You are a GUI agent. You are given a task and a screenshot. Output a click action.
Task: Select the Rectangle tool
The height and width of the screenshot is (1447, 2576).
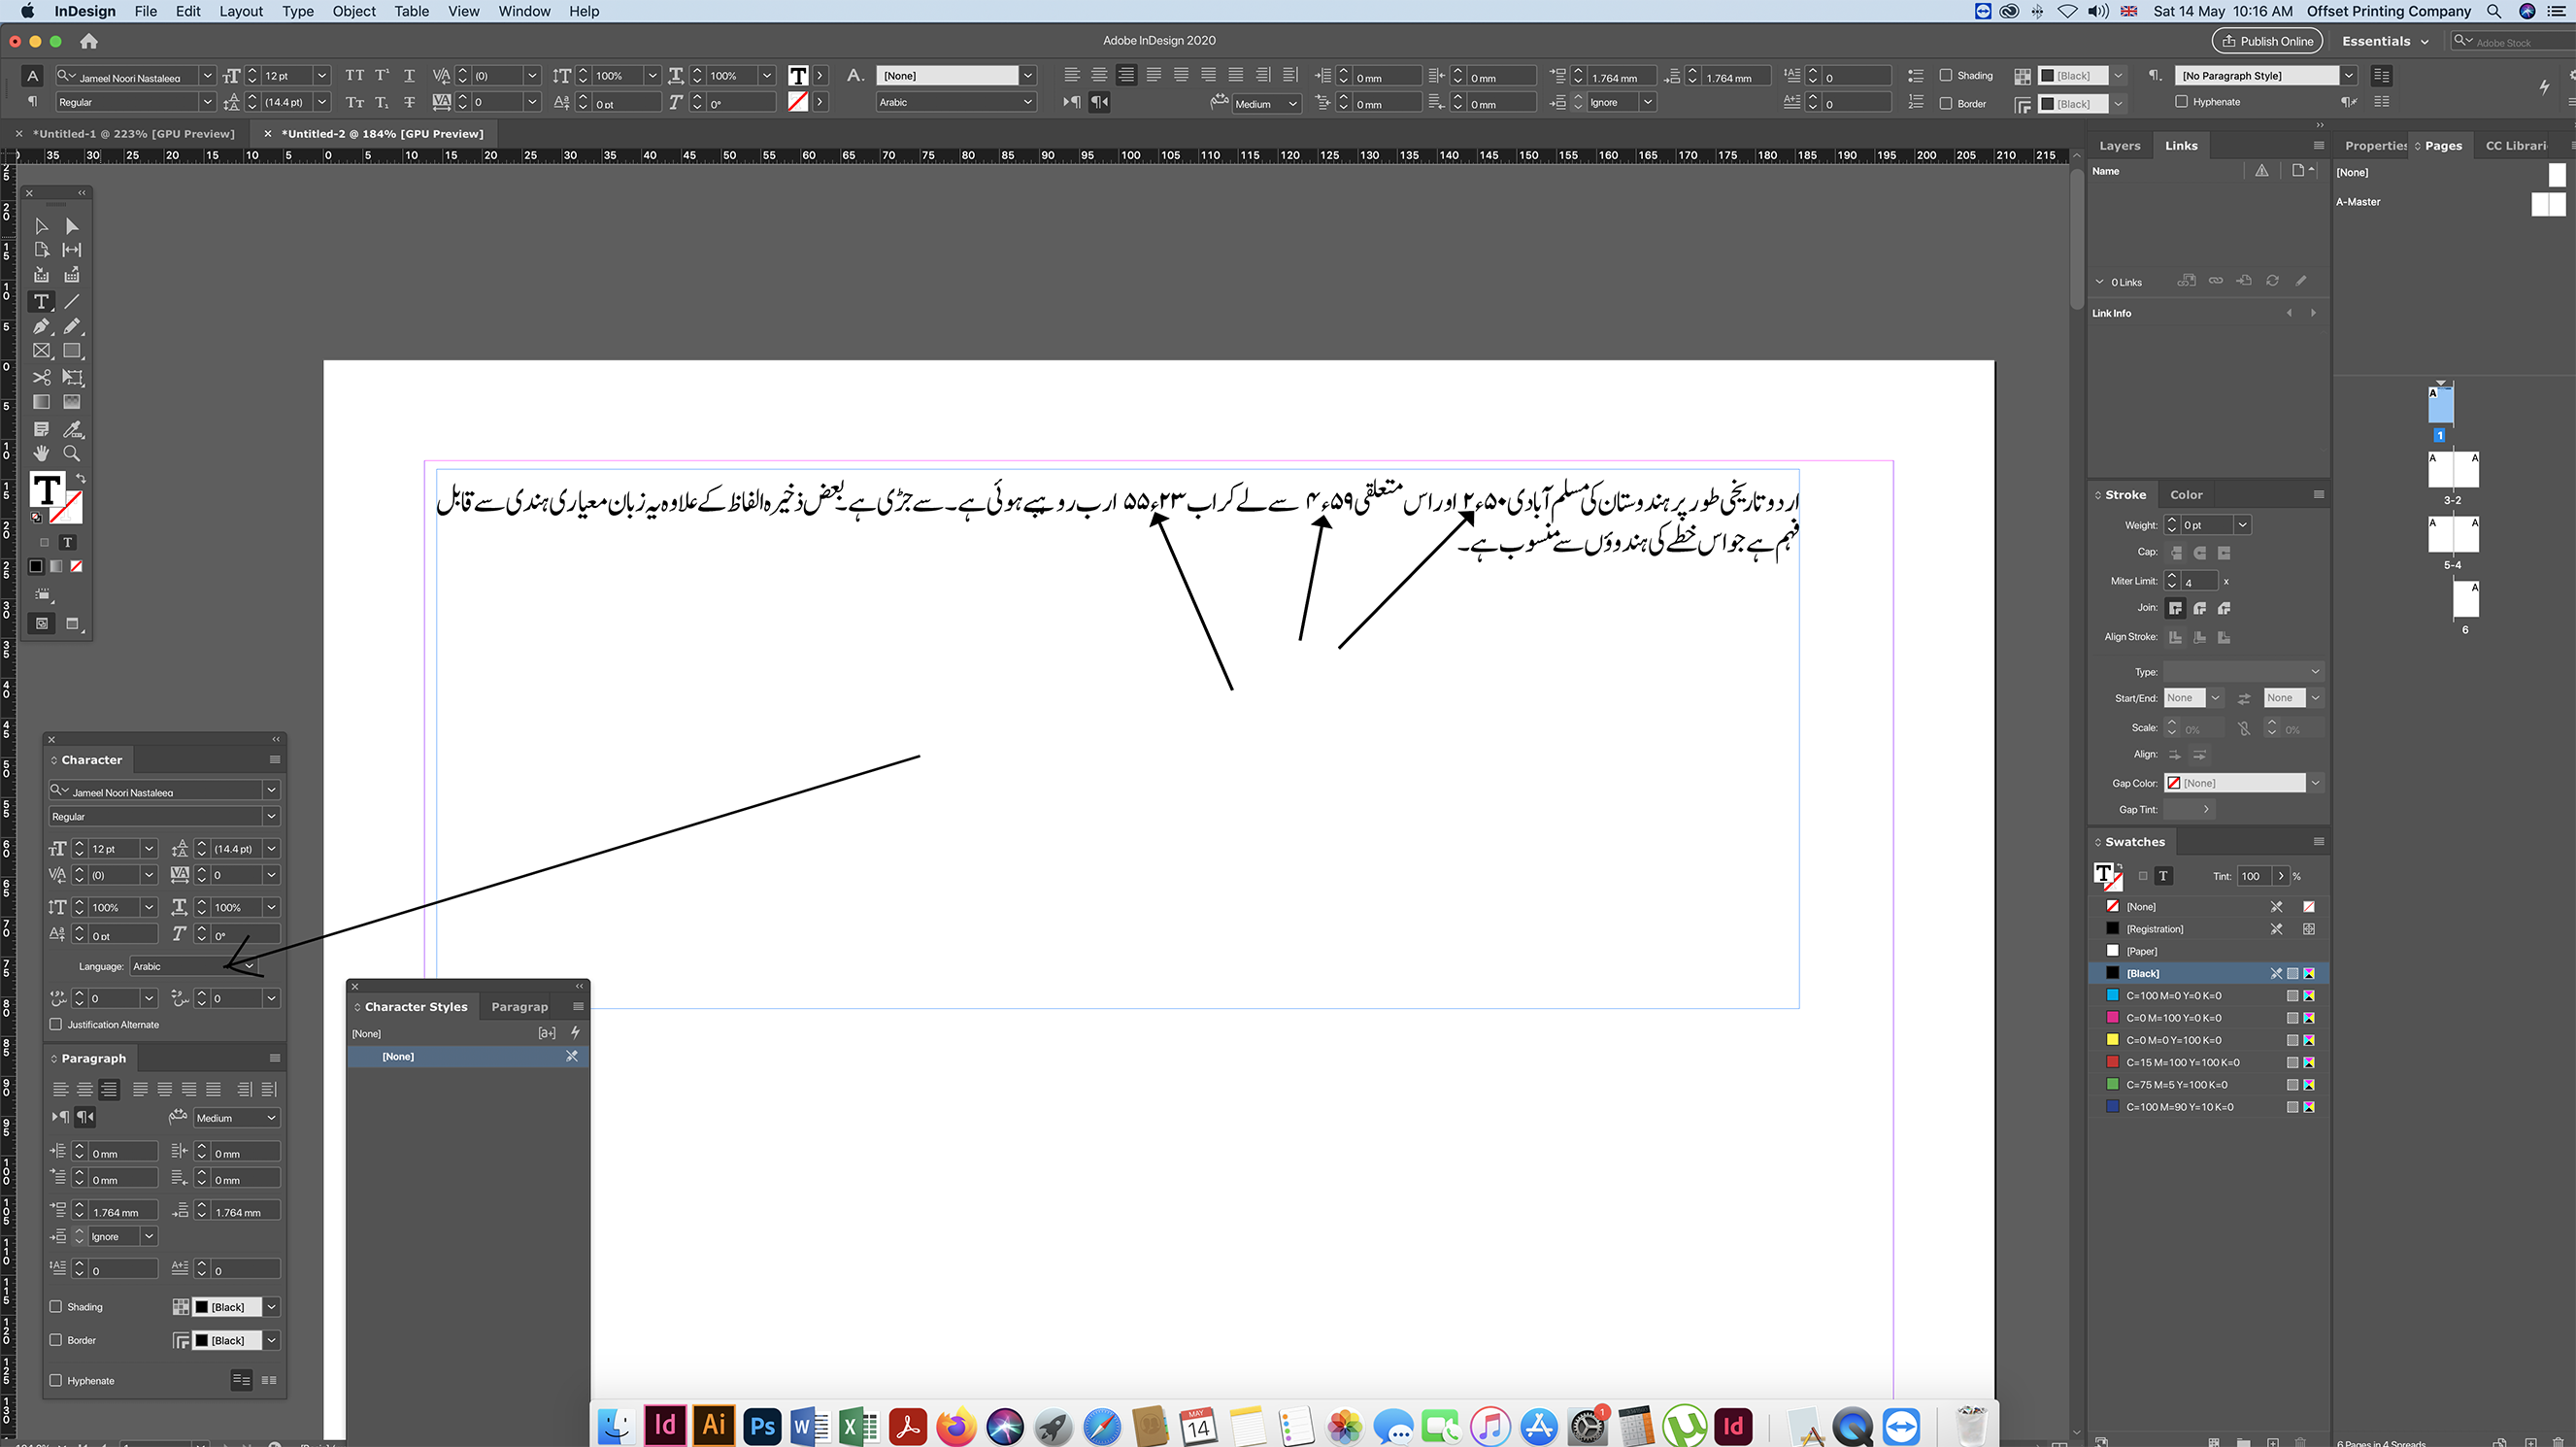(x=72, y=351)
